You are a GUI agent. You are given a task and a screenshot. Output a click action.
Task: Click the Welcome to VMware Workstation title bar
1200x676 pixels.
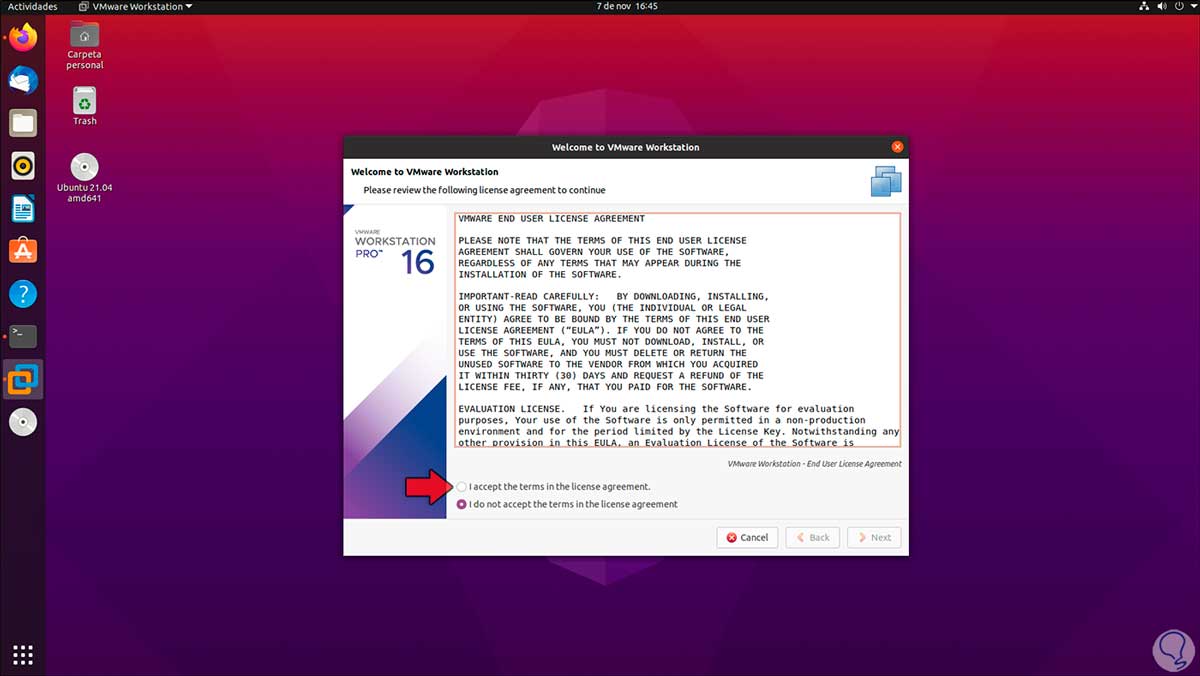pos(626,147)
